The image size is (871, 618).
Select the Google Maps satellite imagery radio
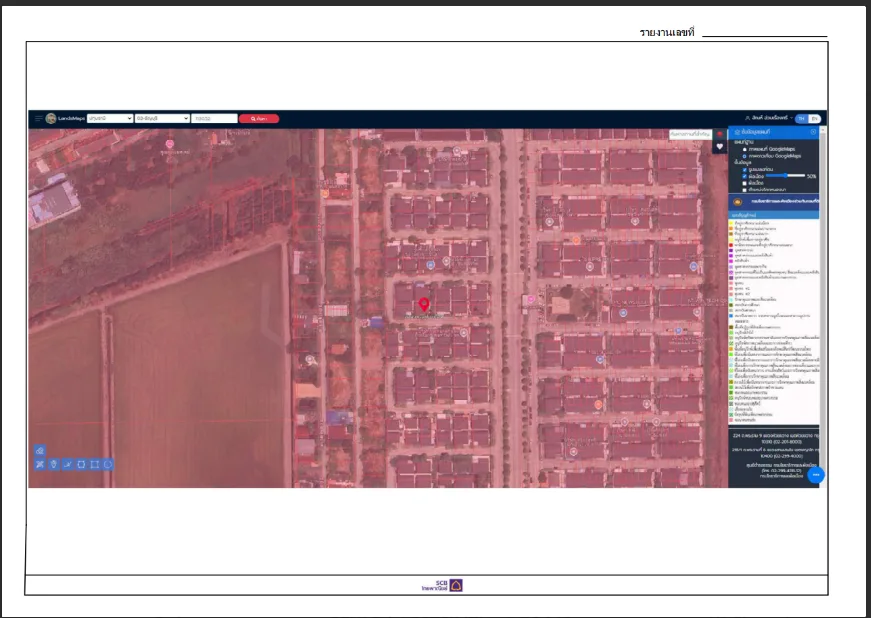tap(744, 156)
